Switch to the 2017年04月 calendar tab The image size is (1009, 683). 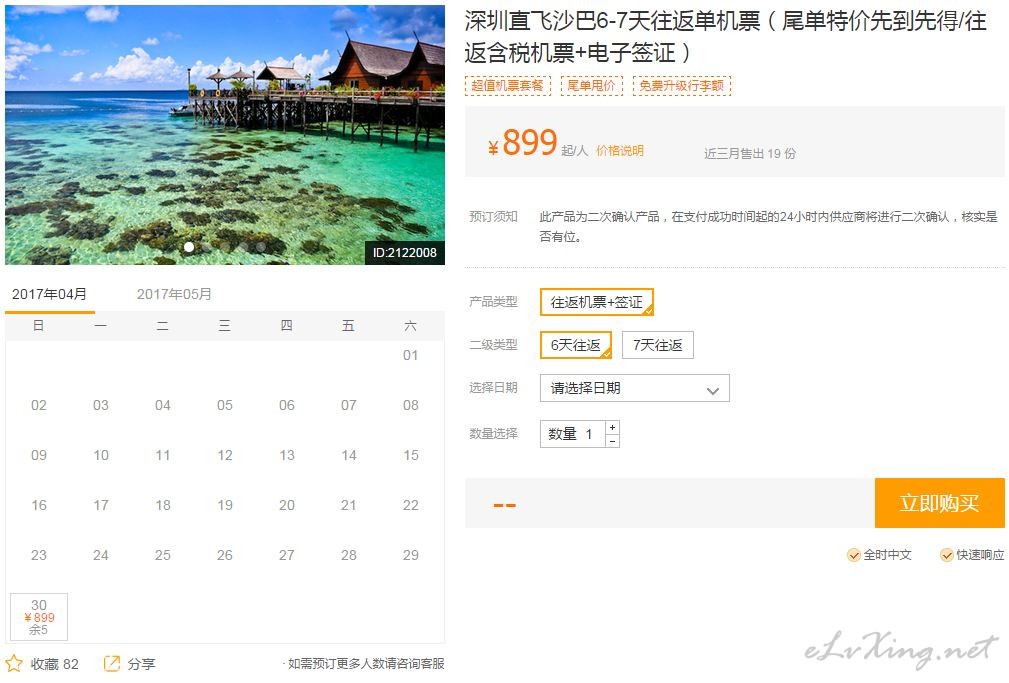[x=50, y=294]
